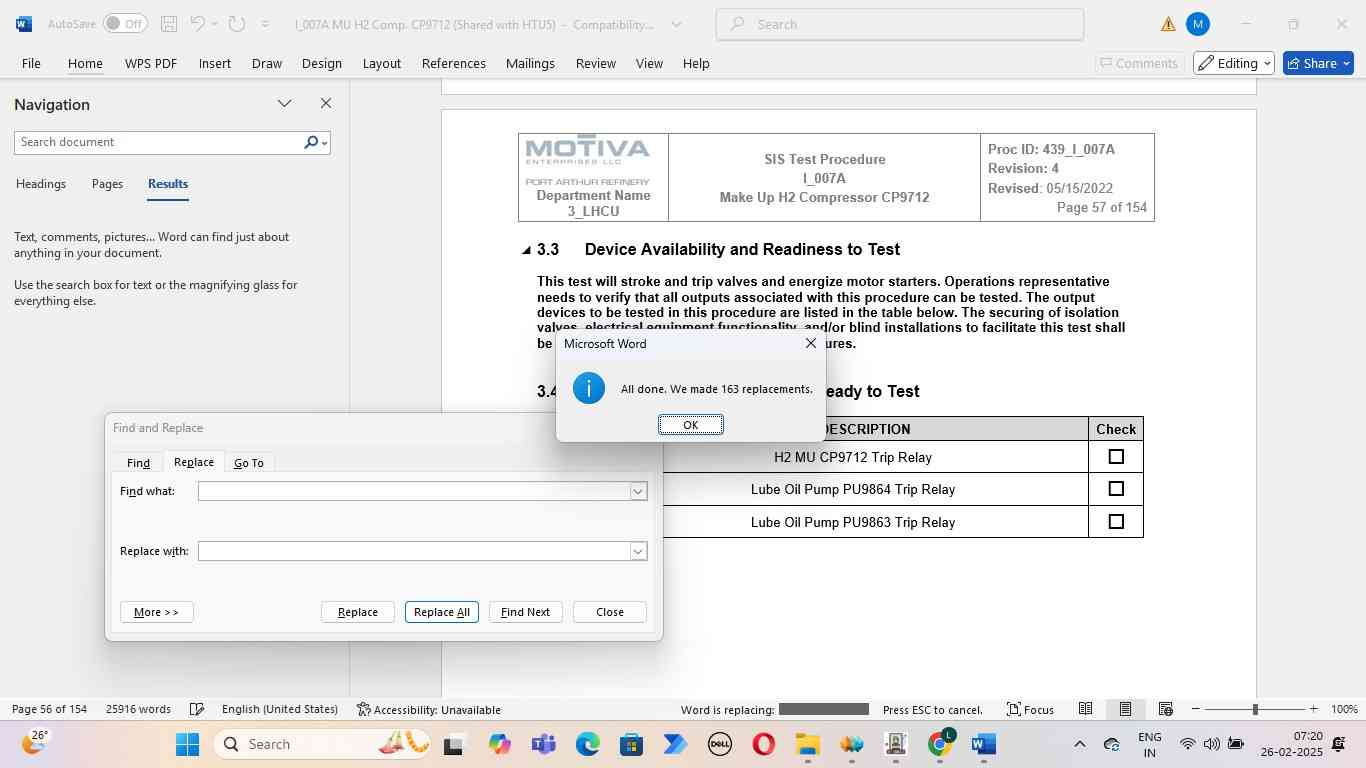1366x768 pixels.
Task: Click the Save icon in title bar
Action: pos(169,24)
